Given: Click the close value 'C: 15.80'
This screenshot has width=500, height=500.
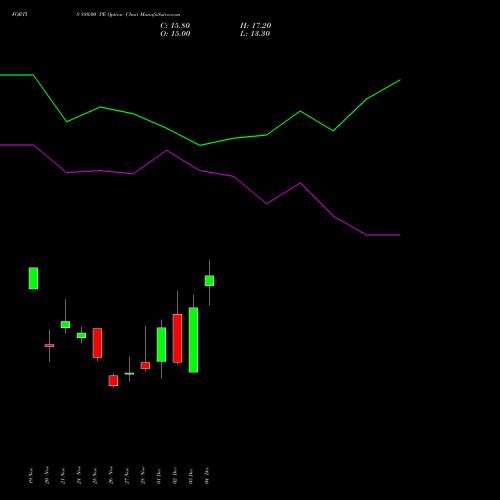Looking at the screenshot, I should coord(175,26).
